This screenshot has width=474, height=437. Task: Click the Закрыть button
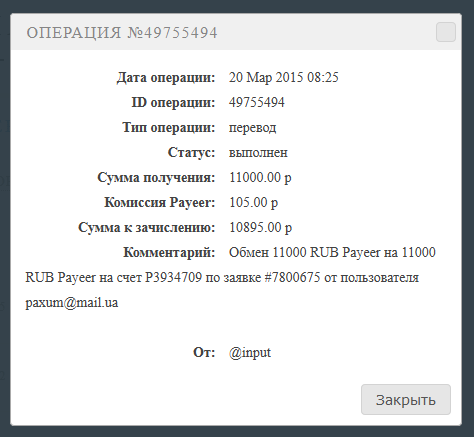[x=406, y=399]
